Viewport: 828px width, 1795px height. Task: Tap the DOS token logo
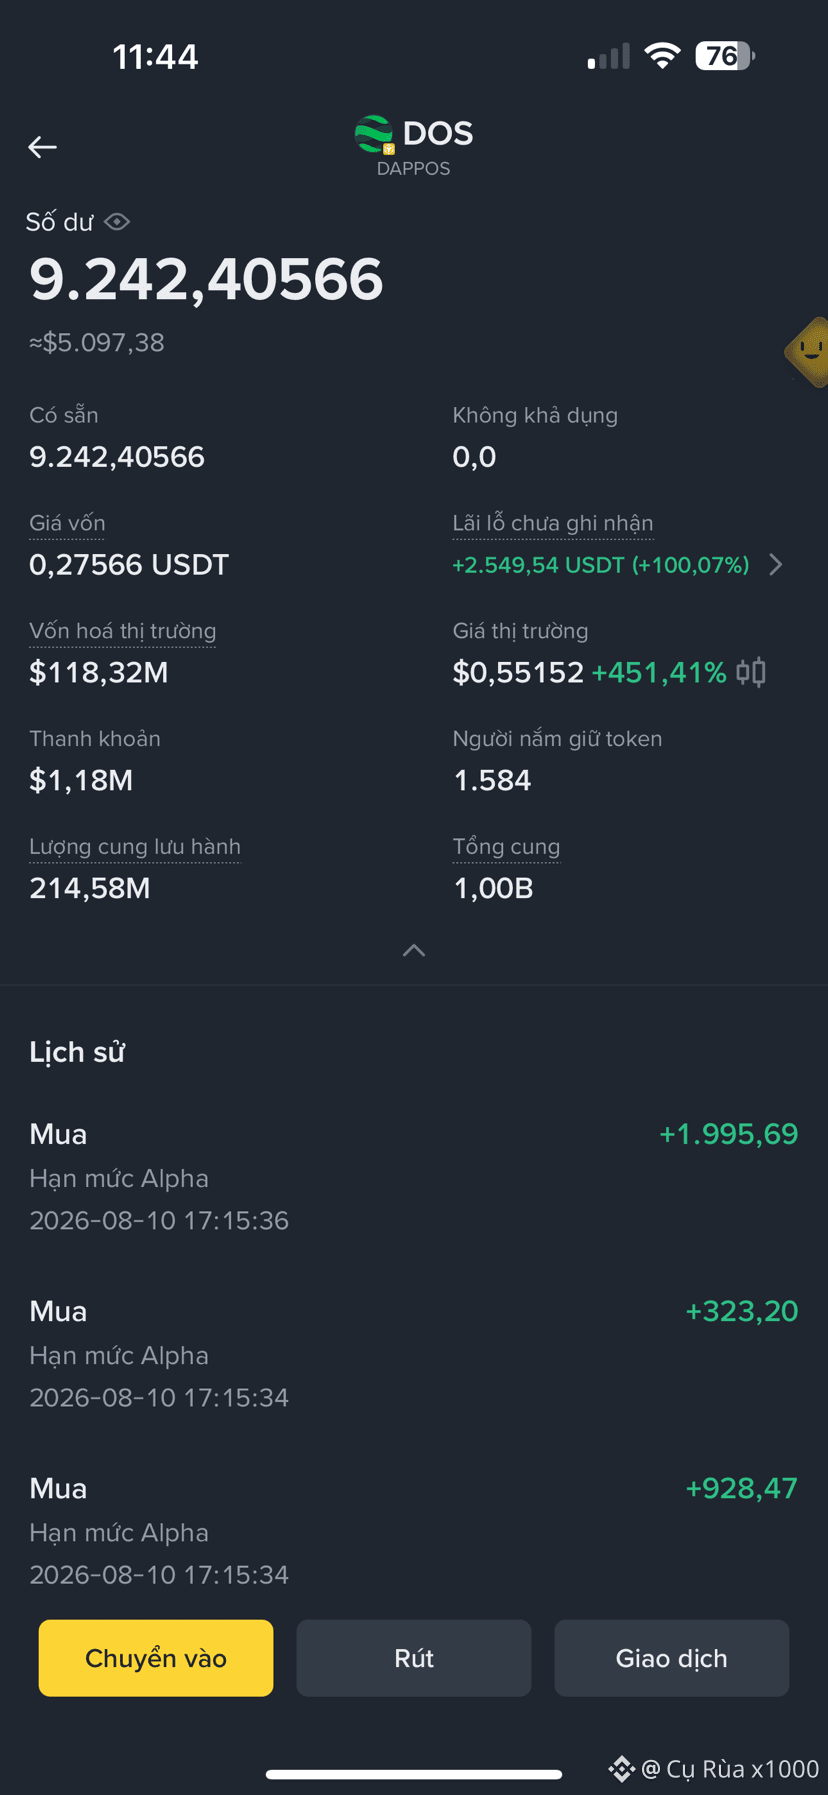click(375, 134)
